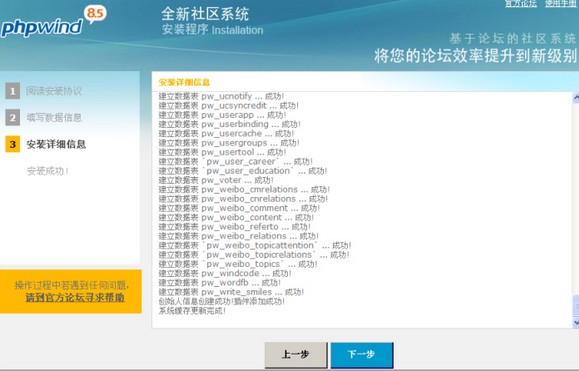Open the 使用手册 link in header
Viewport: 579px width, 371px height.
[x=561, y=3]
